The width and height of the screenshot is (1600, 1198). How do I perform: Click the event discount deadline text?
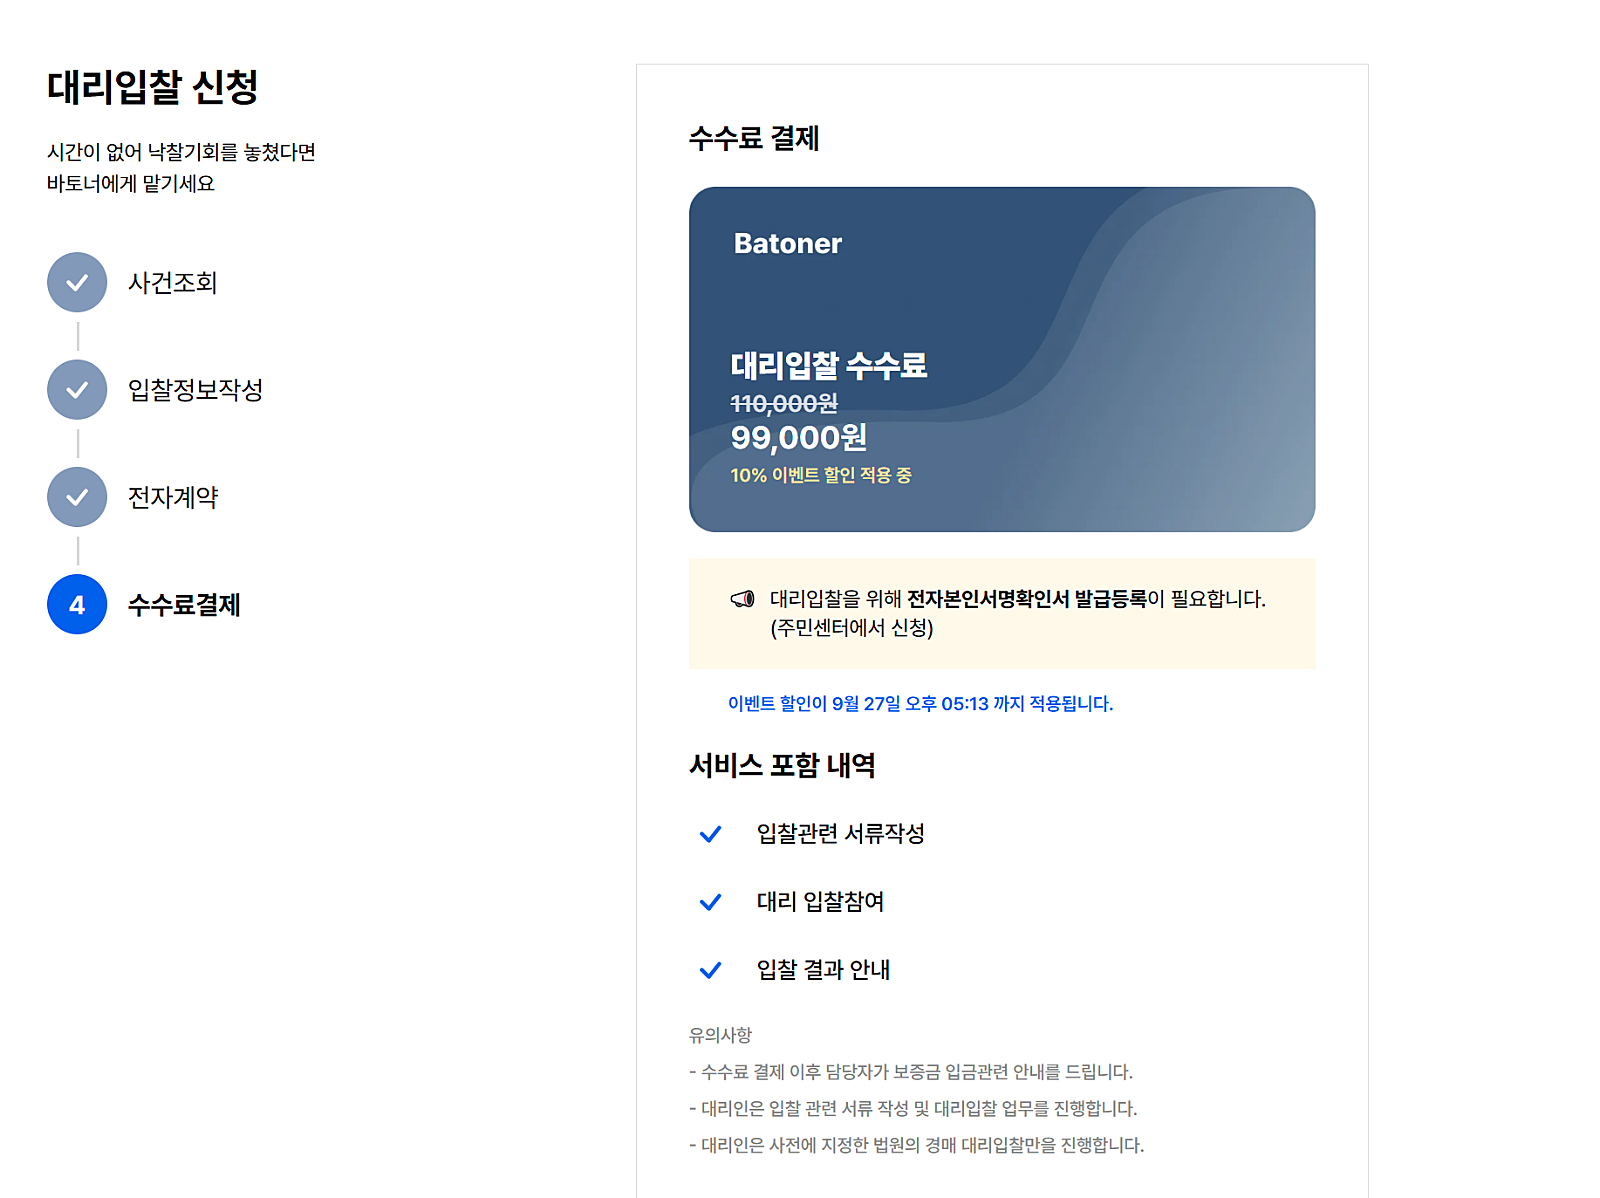[920, 704]
